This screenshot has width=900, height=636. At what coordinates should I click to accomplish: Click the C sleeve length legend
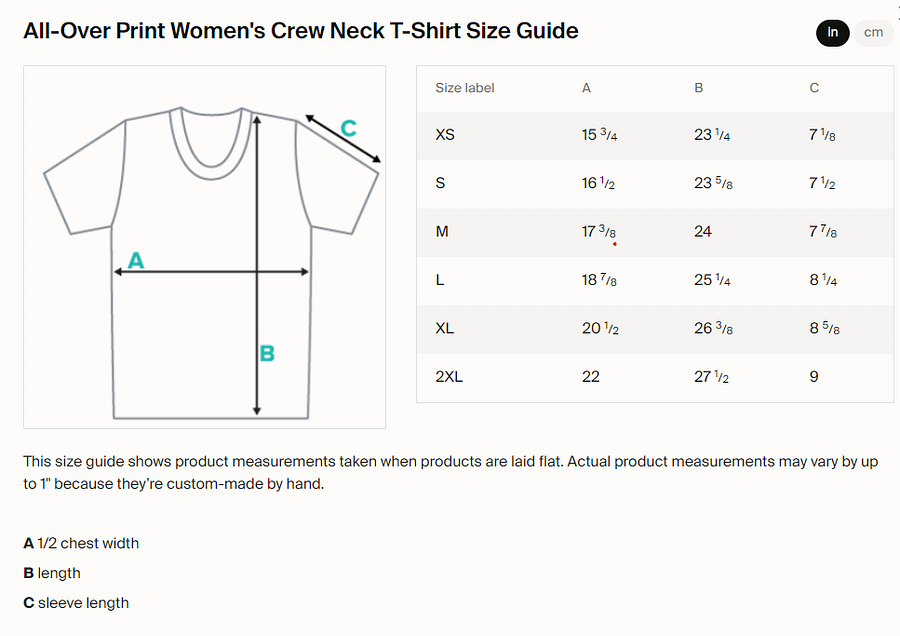coord(76,603)
